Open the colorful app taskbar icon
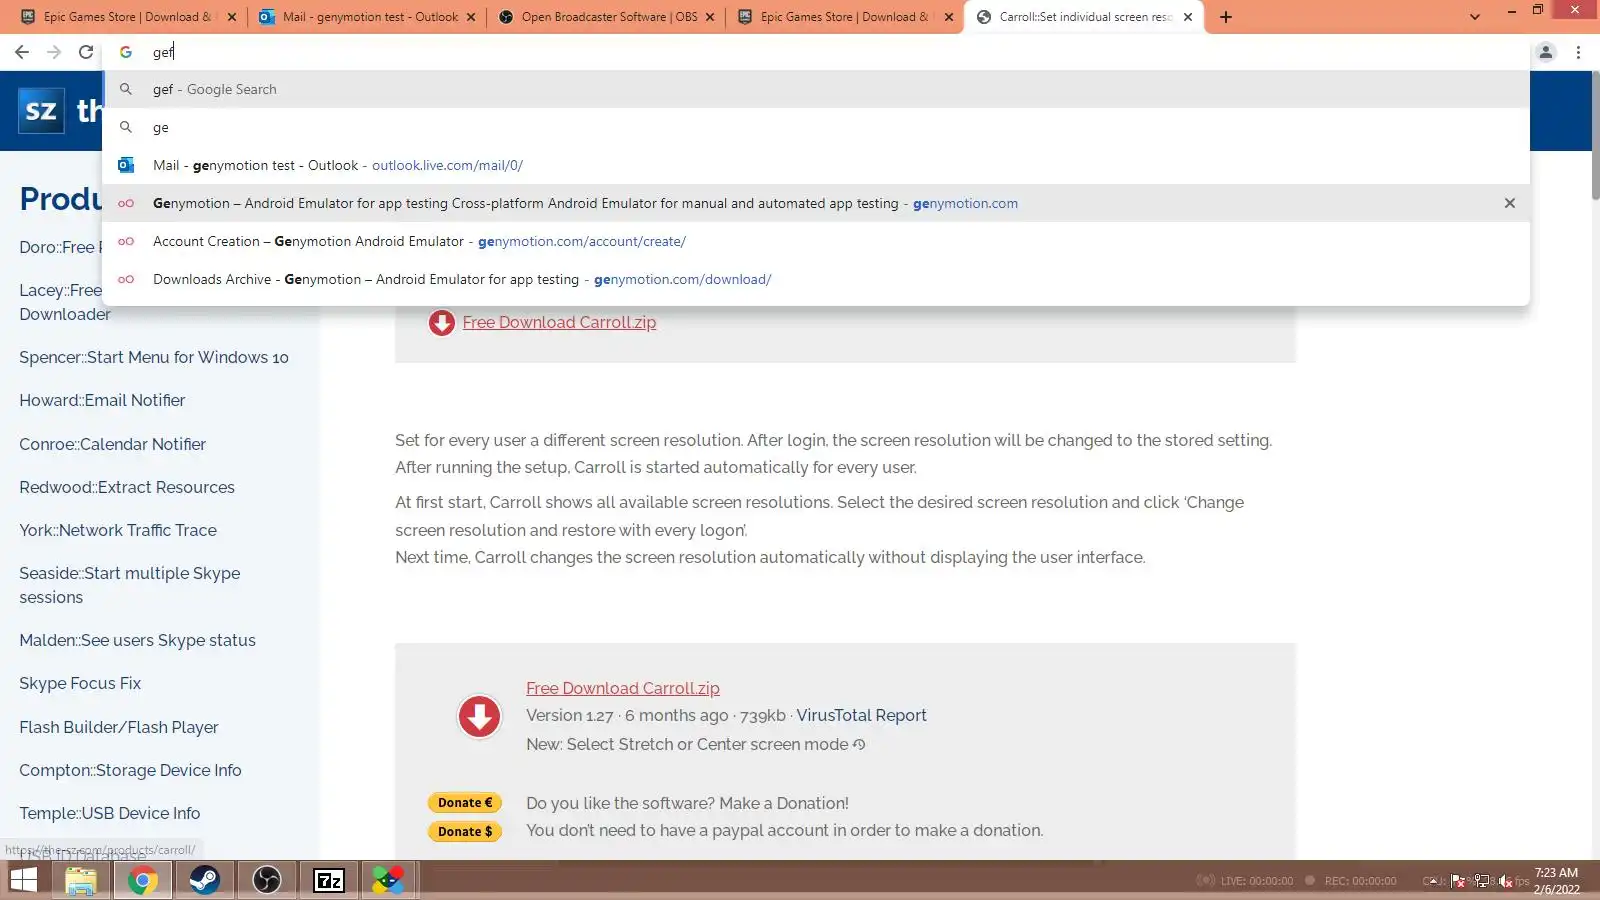1600x900 pixels. (389, 880)
